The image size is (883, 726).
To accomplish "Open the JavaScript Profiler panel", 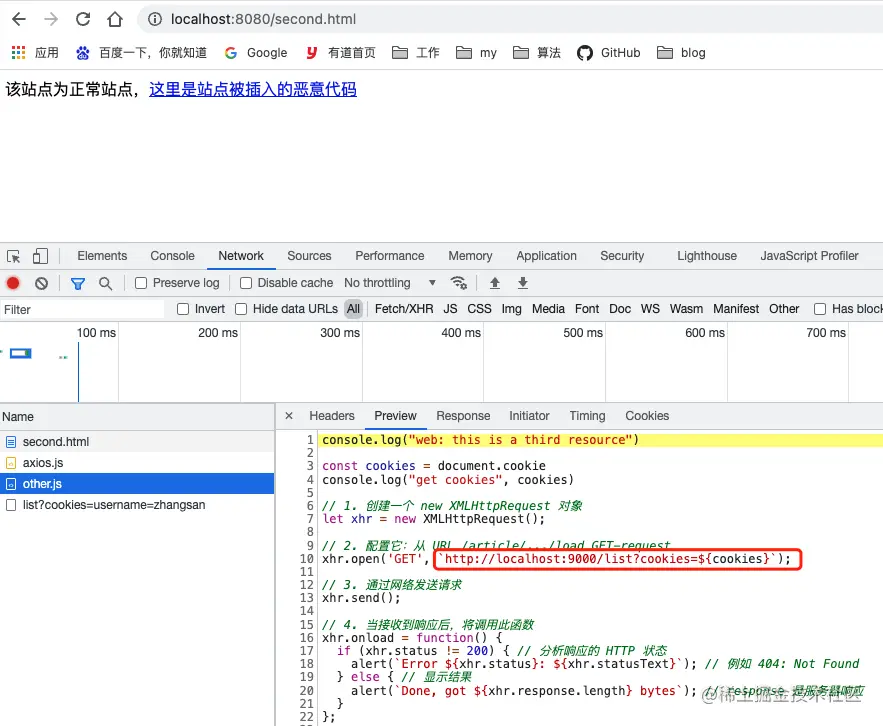I will click(x=809, y=256).
